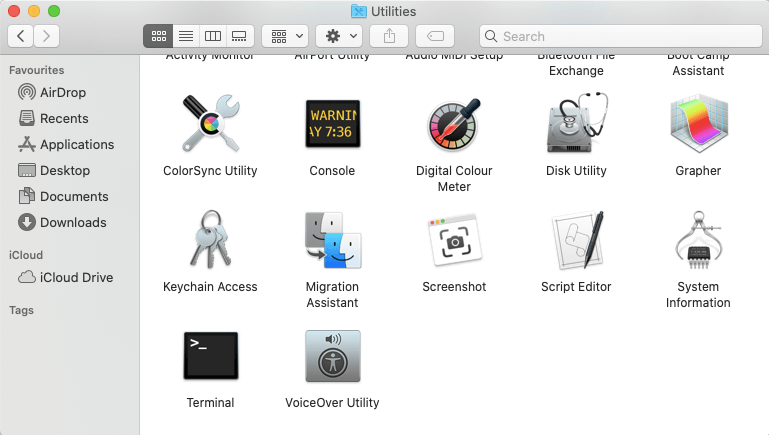Go forward with the right arrow
Viewport: 769px width, 435px height.
click(x=47, y=36)
